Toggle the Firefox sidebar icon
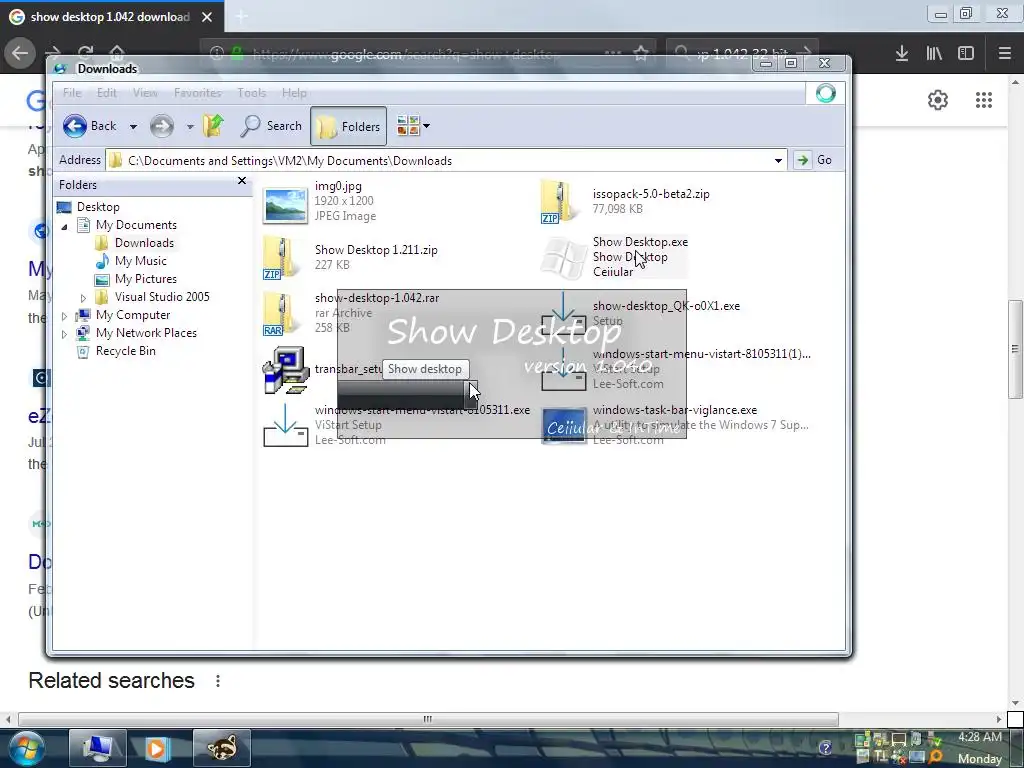The image size is (1024, 768). click(966, 53)
